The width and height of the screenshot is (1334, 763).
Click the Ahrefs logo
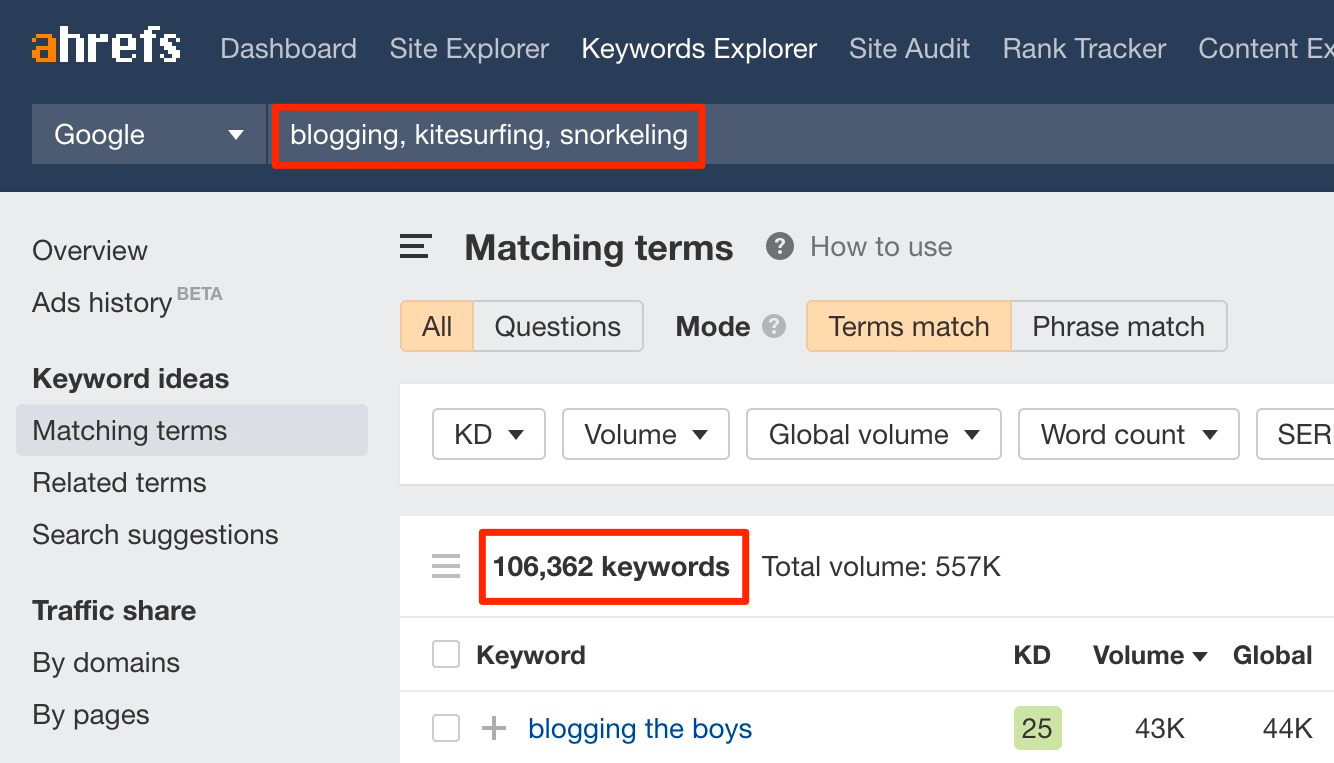click(106, 47)
